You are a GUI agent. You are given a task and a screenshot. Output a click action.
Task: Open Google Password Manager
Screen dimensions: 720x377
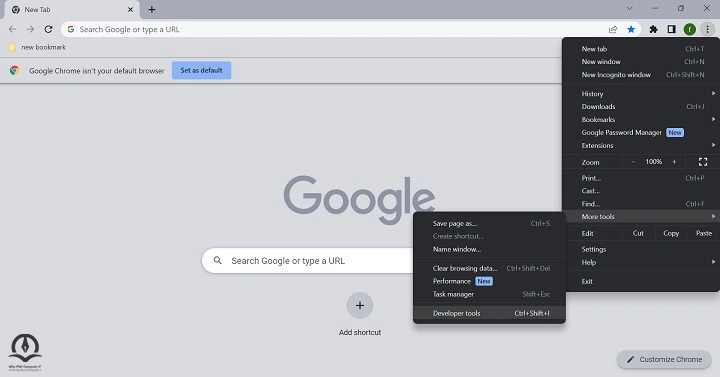coord(641,132)
